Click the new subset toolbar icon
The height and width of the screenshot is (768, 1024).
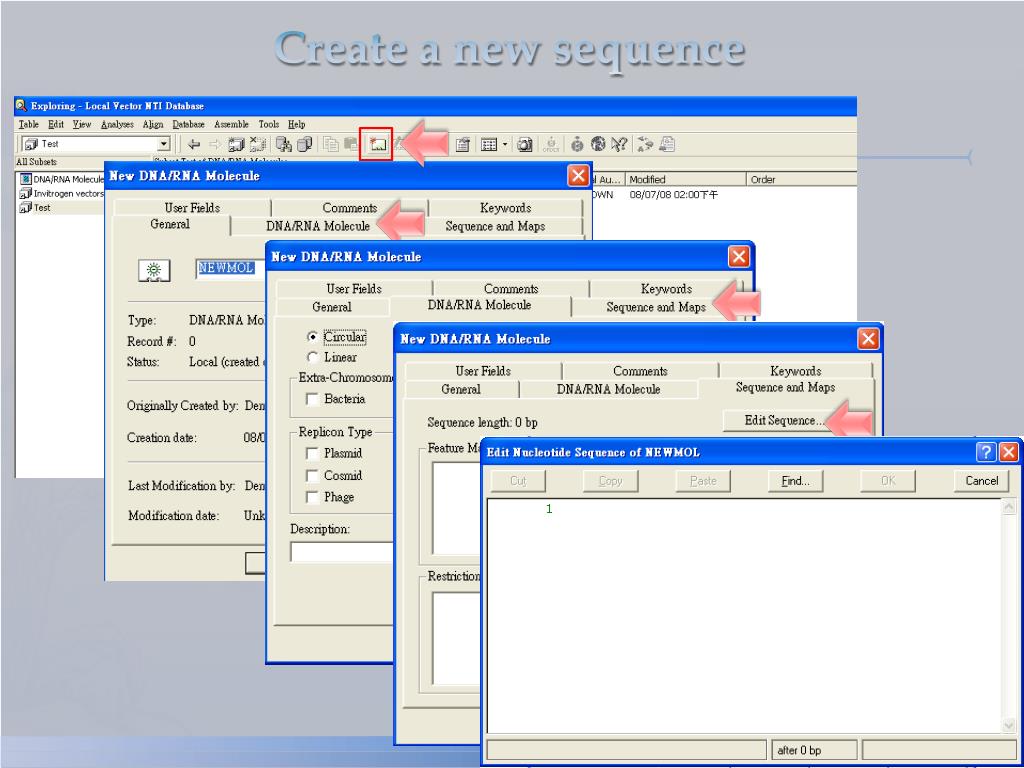click(236, 144)
